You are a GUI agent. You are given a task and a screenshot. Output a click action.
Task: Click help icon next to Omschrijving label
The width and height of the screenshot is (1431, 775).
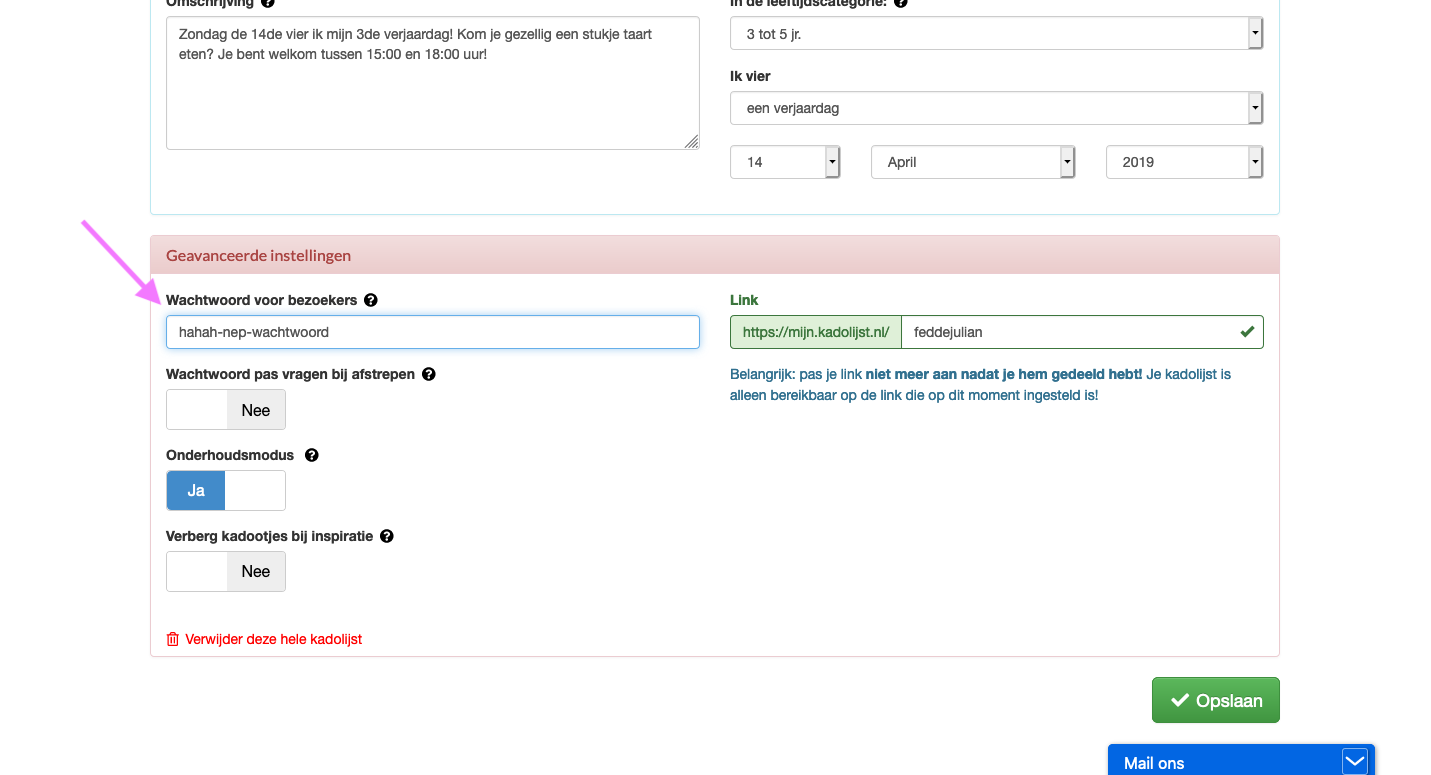coord(267,3)
